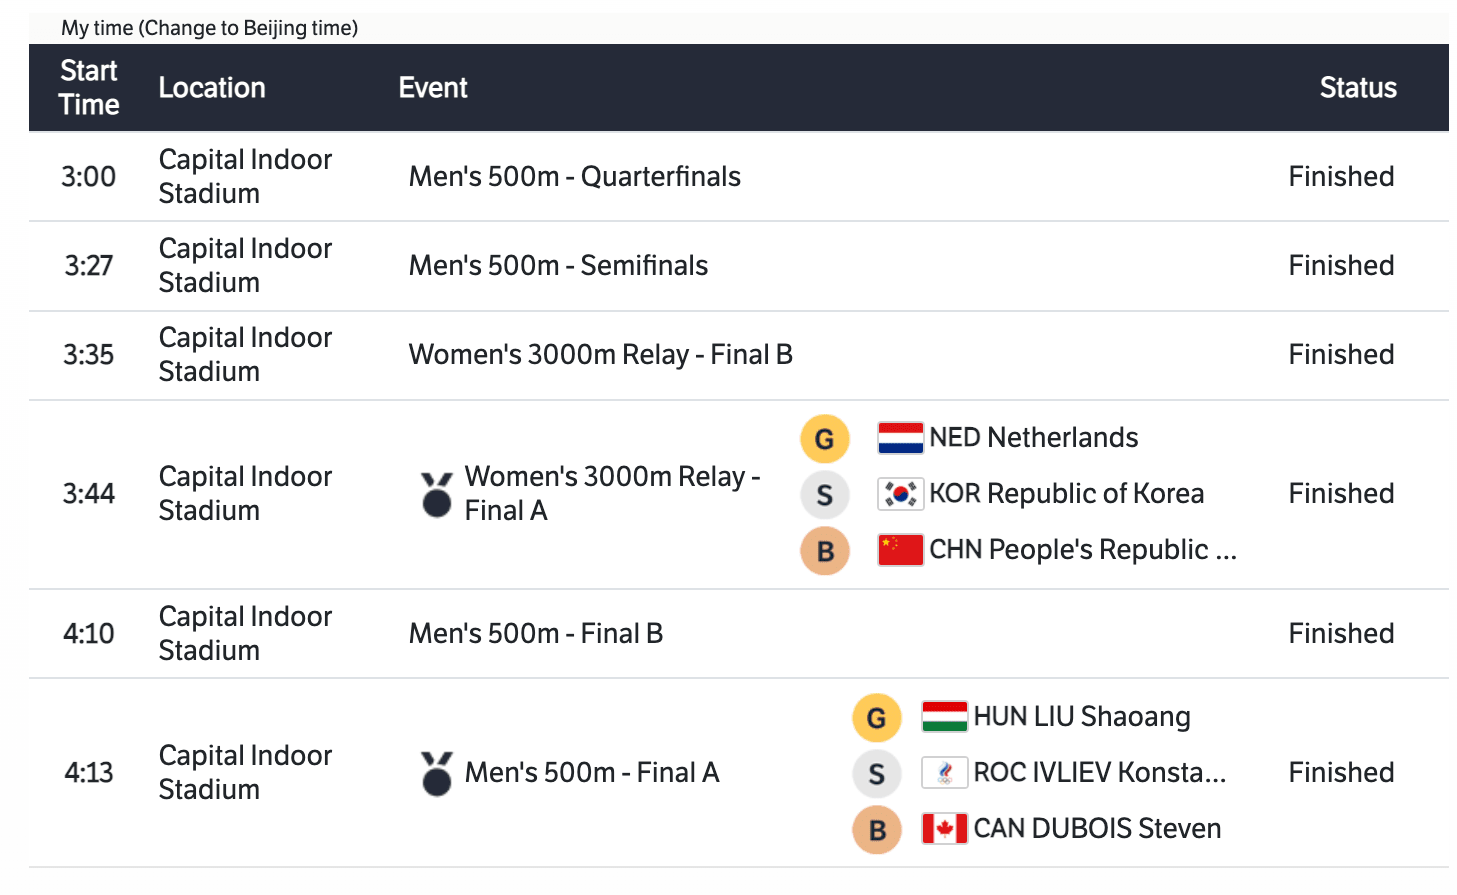Select bronze medalist CAN DUBOIS Steven
Screen dimensions: 1457x895
tap(1096, 829)
